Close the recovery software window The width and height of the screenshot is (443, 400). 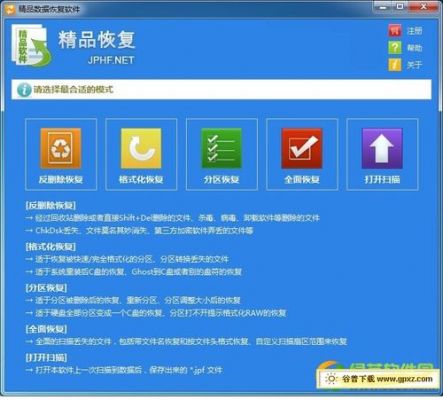point(424,6)
